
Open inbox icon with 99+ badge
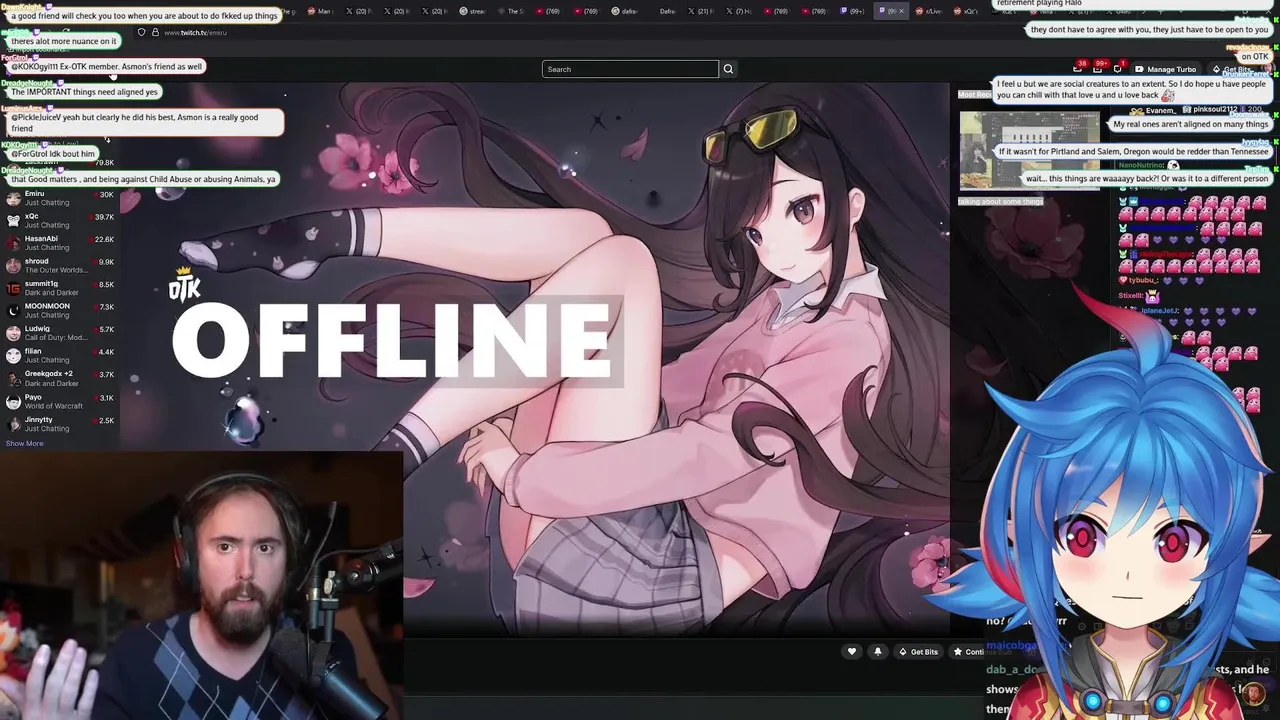point(1098,68)
